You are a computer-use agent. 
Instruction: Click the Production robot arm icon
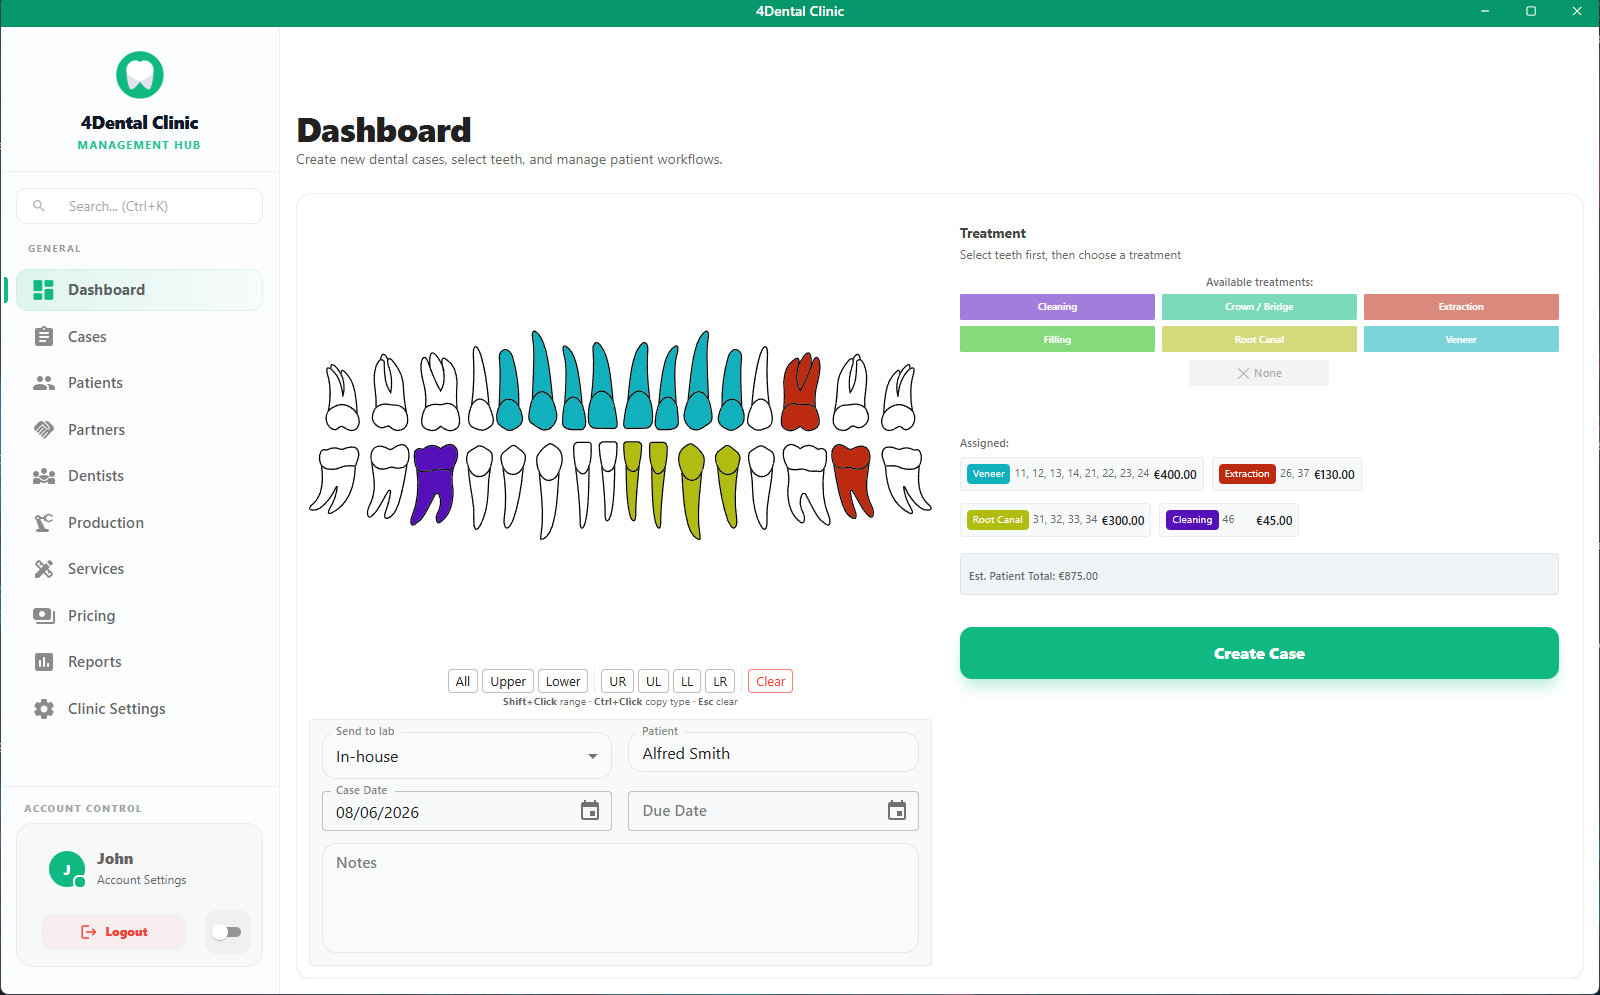coord(44,523)
